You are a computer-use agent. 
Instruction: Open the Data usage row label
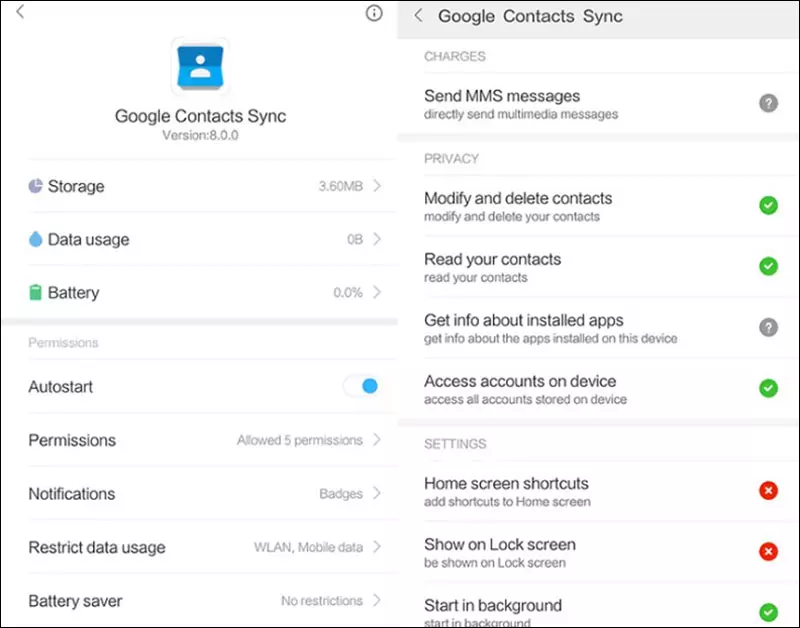[x=88, y=239]
